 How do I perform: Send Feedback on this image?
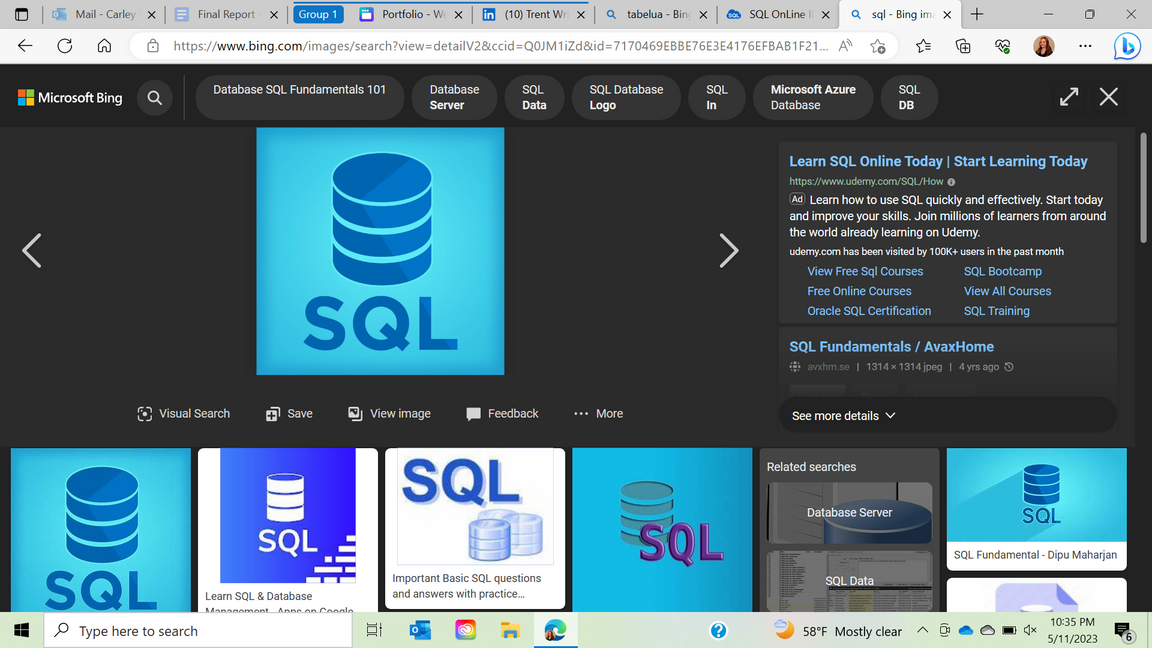coord(503,414)
